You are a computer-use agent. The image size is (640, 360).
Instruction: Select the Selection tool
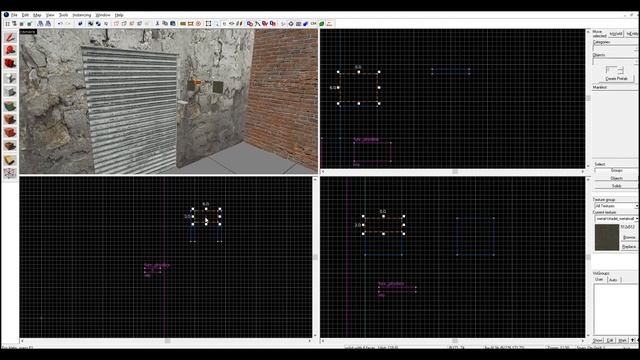[x=10, y=38]
